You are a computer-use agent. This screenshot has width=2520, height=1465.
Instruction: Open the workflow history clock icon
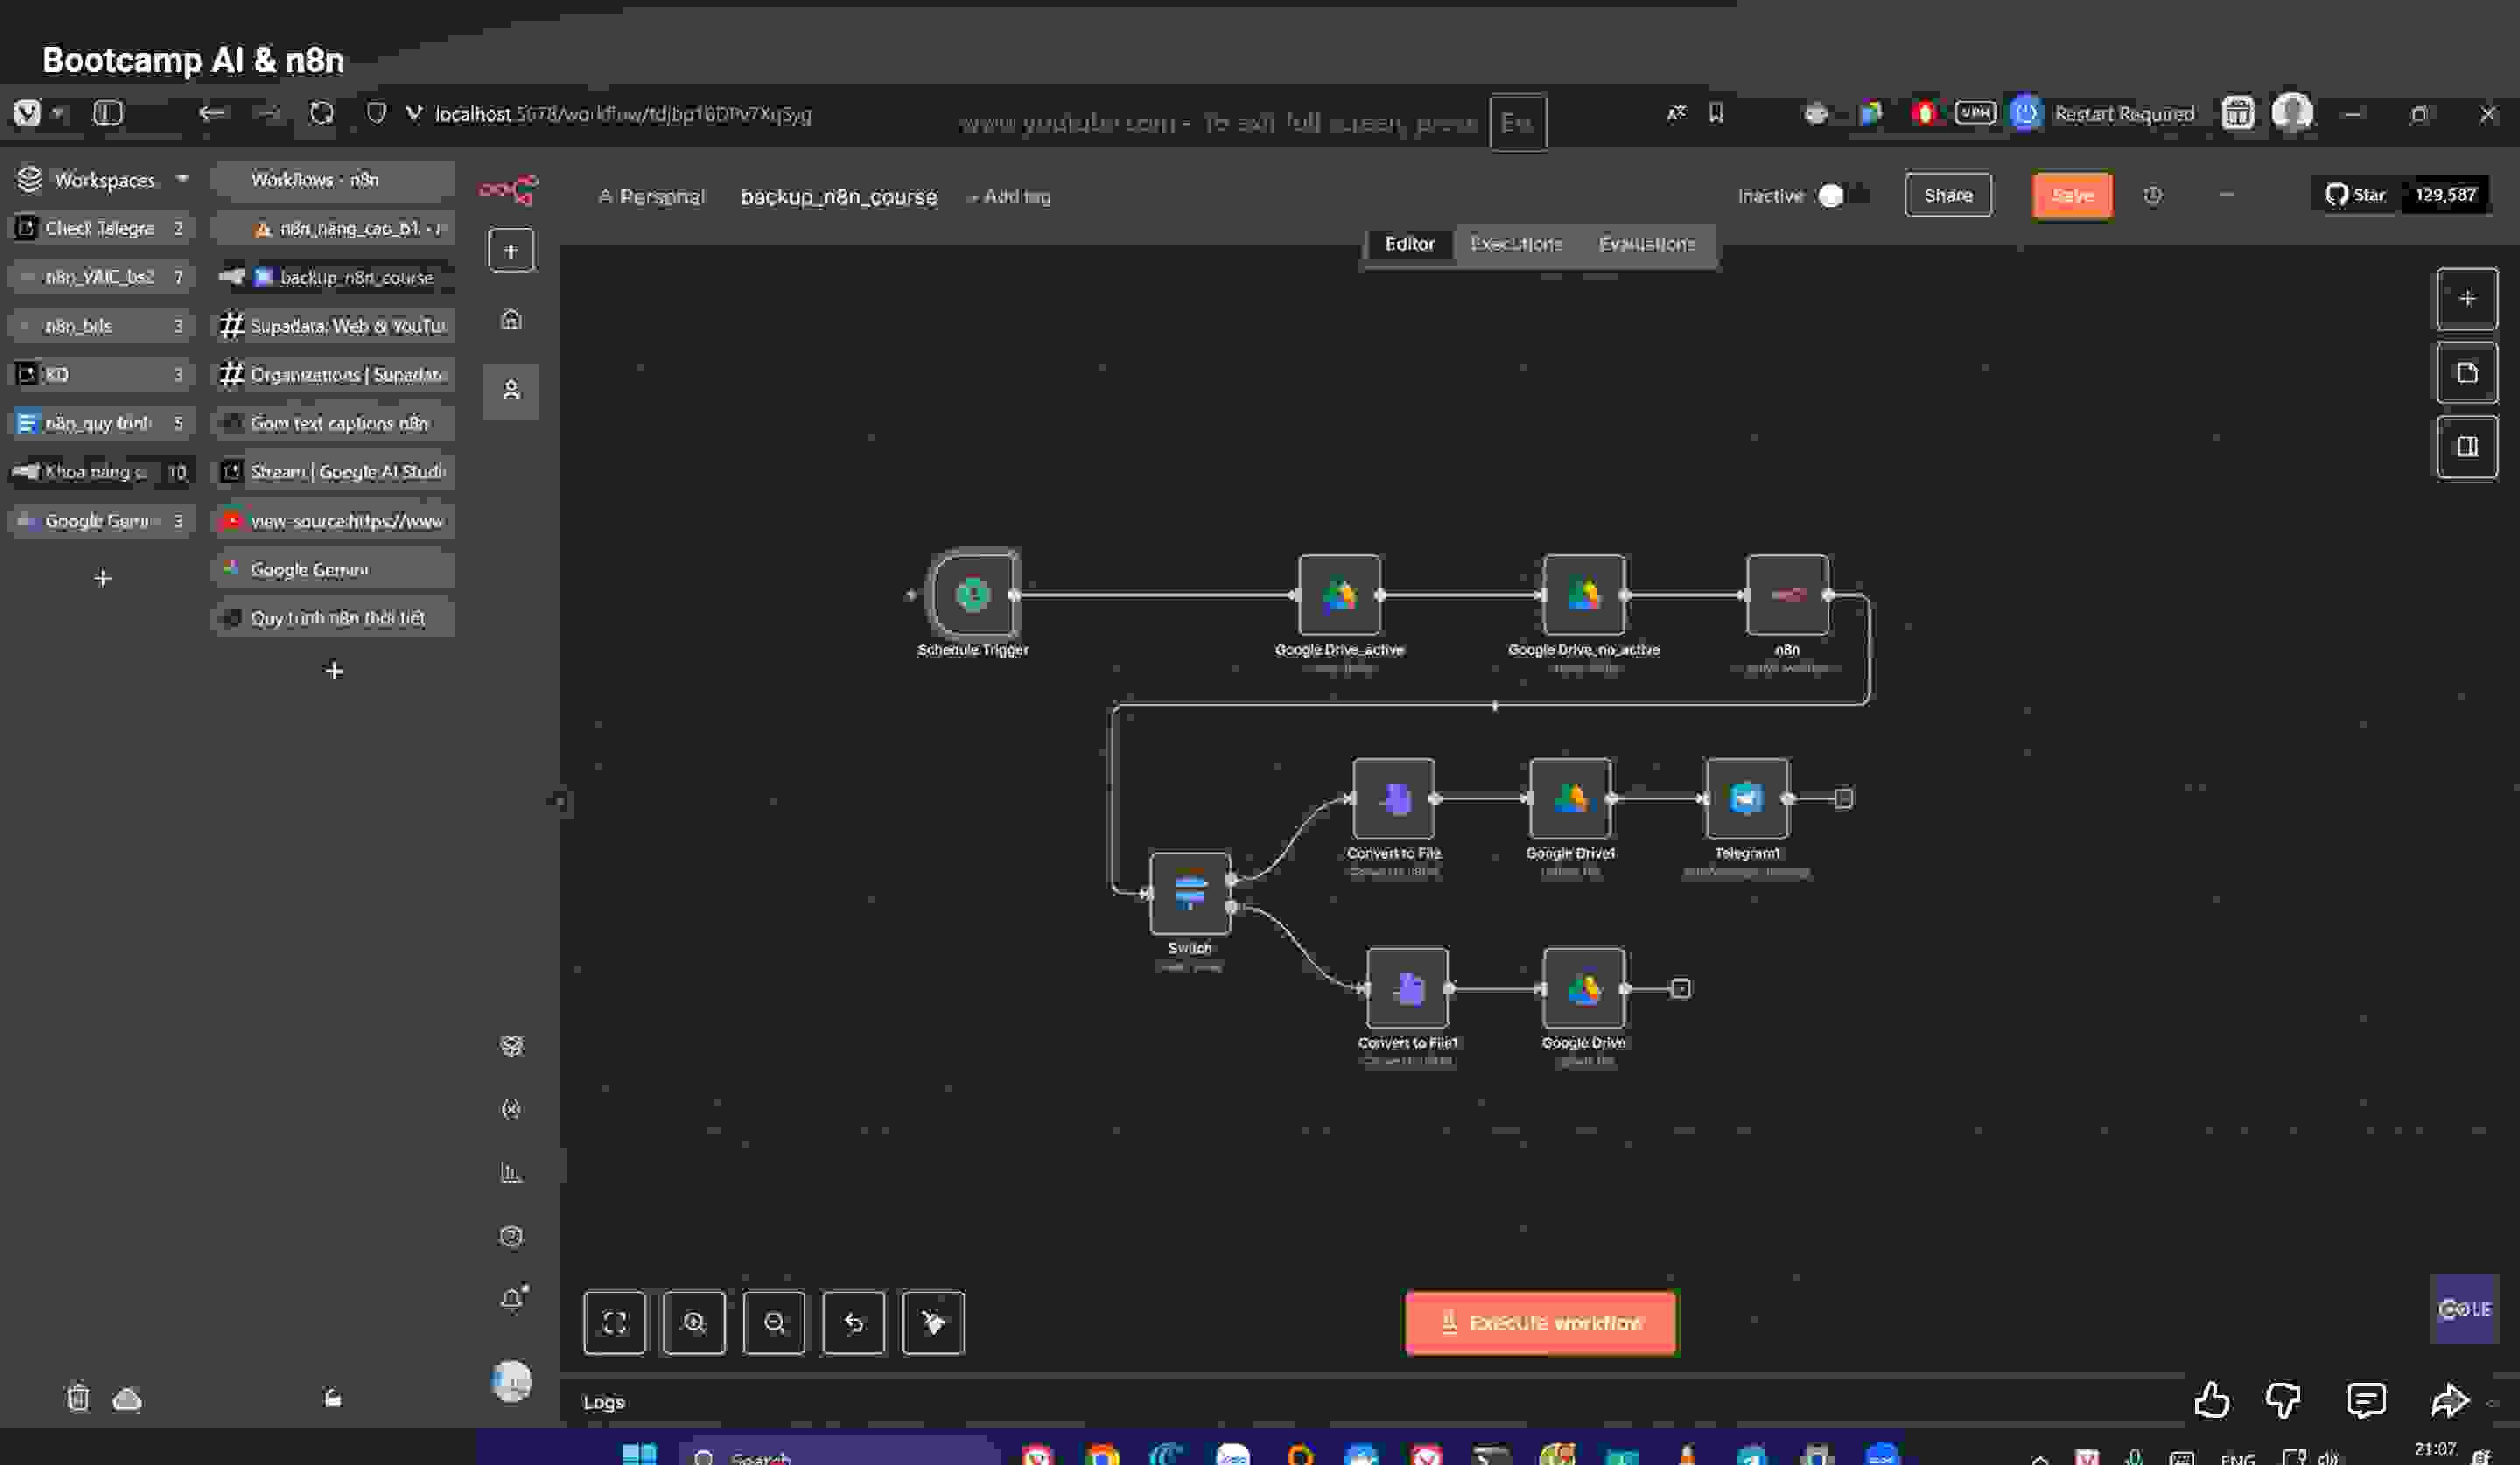point(2152,195)
